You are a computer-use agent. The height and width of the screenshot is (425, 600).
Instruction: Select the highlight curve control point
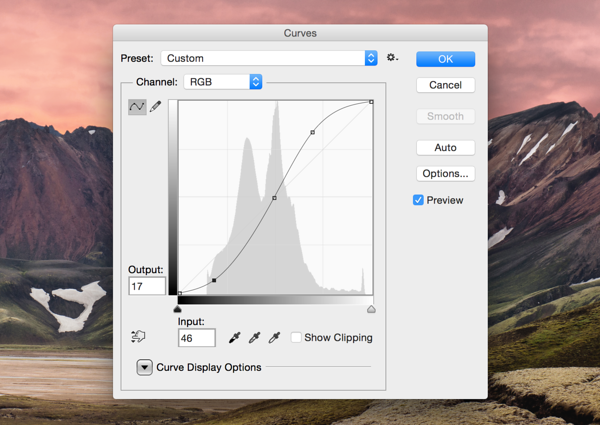[313, 132]
